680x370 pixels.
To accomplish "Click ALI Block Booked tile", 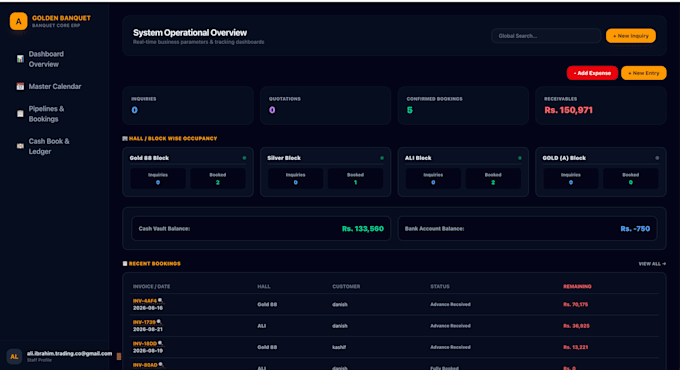I will 493,178.
